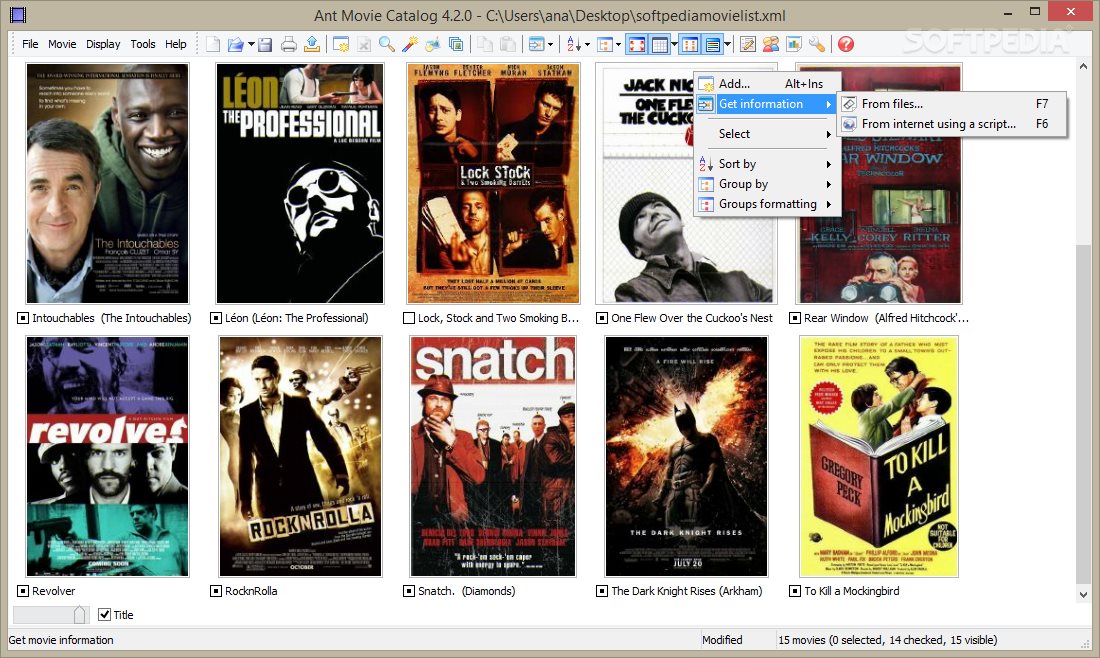Click the Delete movie toolbar icon
Image resolution: width=1100 pixels, height=658 pixels.
364,44
